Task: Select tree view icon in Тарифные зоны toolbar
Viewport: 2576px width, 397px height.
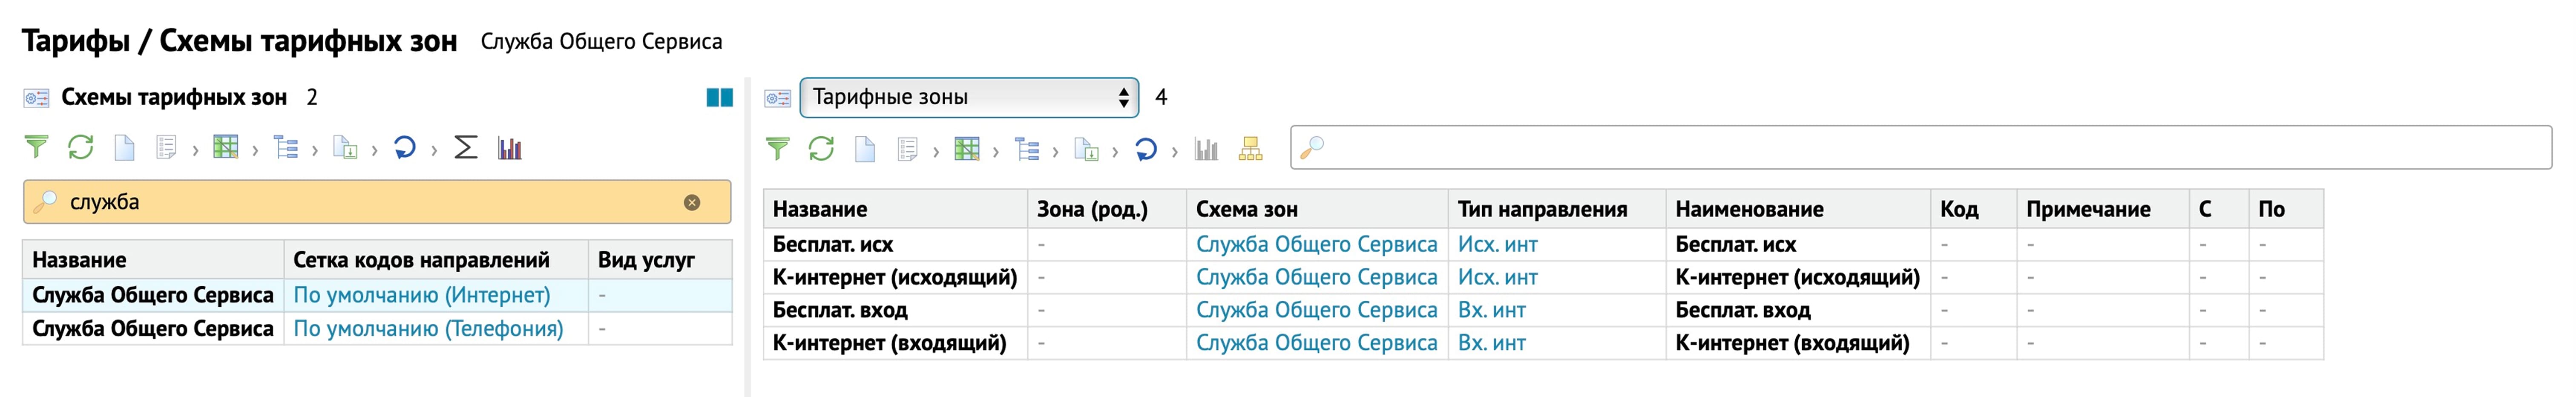Action: 1027,149
